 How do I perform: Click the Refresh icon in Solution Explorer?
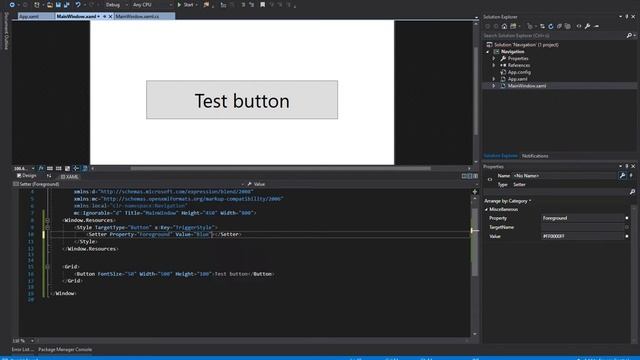click(551, 26)
